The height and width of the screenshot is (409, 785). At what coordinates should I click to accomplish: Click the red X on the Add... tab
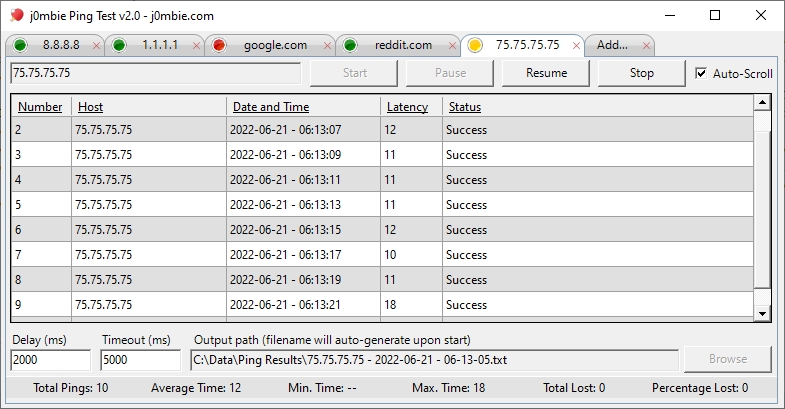click(646, 46)
